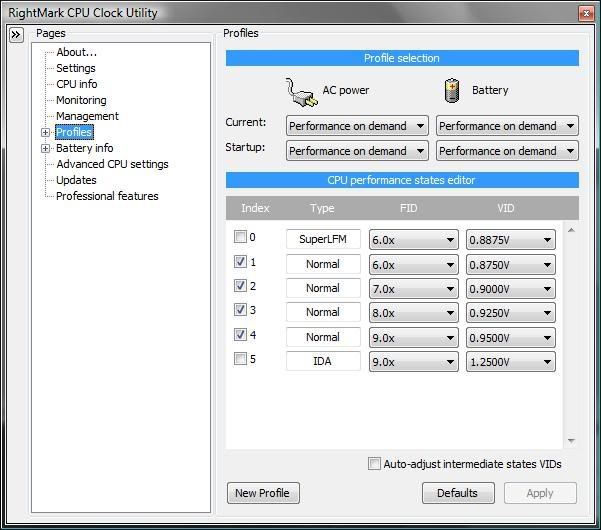Uncheck performance state index 3

pos(240,310)
